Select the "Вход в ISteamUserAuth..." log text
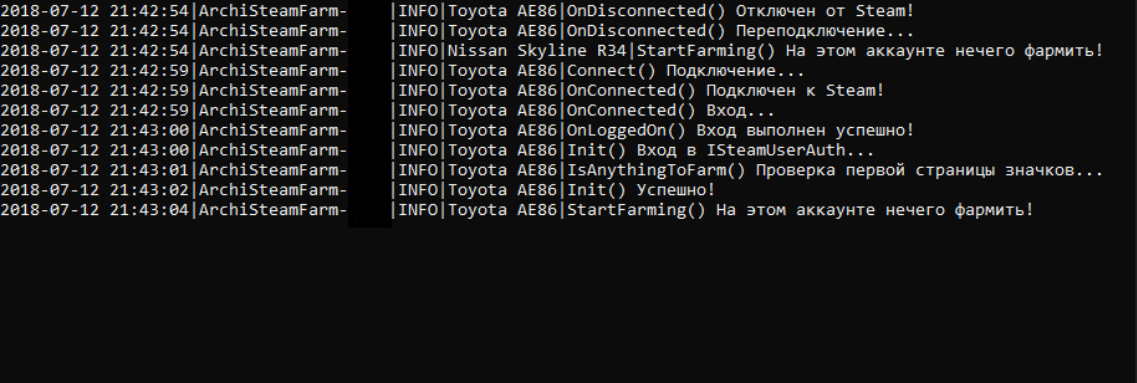Viewport: 1137px width, 383px height. pyautogui.click(x=756, y=151)
